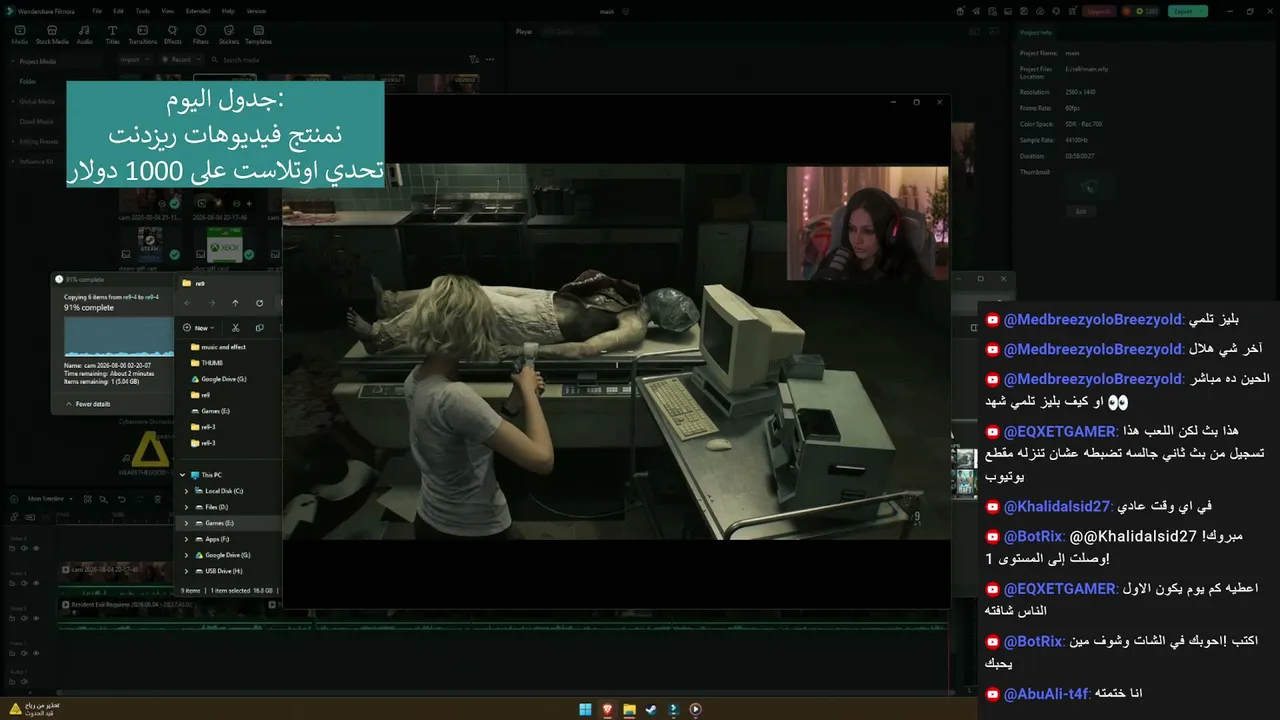1280x720 pixels.
Task: Open File Explorer from the taskbar
Action: [x=629, y=710]
